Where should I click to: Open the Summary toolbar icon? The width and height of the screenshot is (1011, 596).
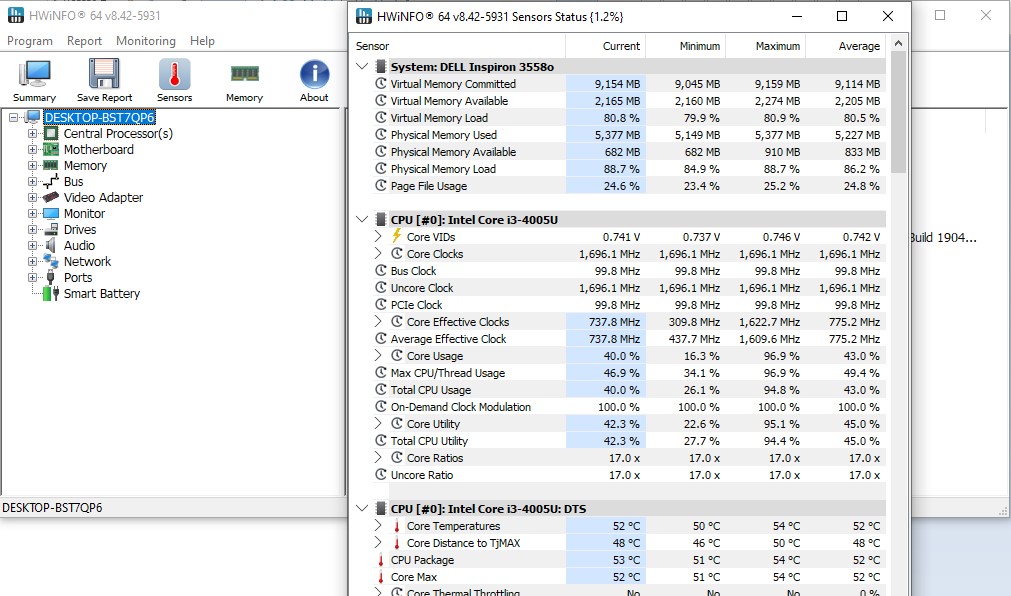(x=34, y=74)
